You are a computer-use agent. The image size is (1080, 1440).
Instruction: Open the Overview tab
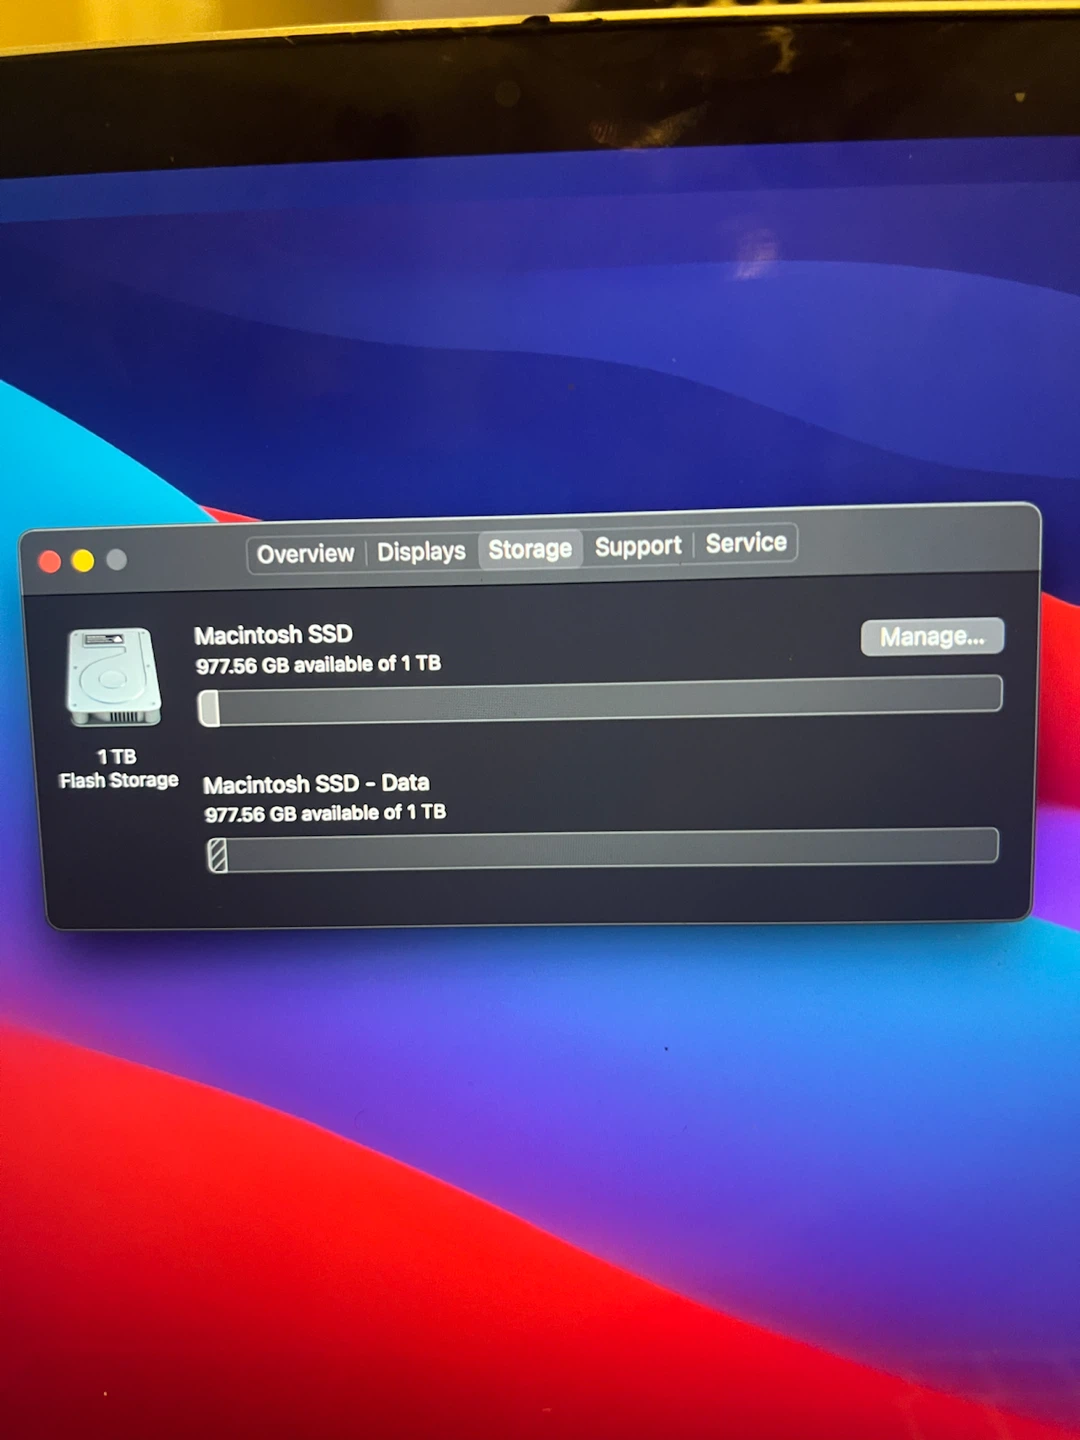[305, 554]
